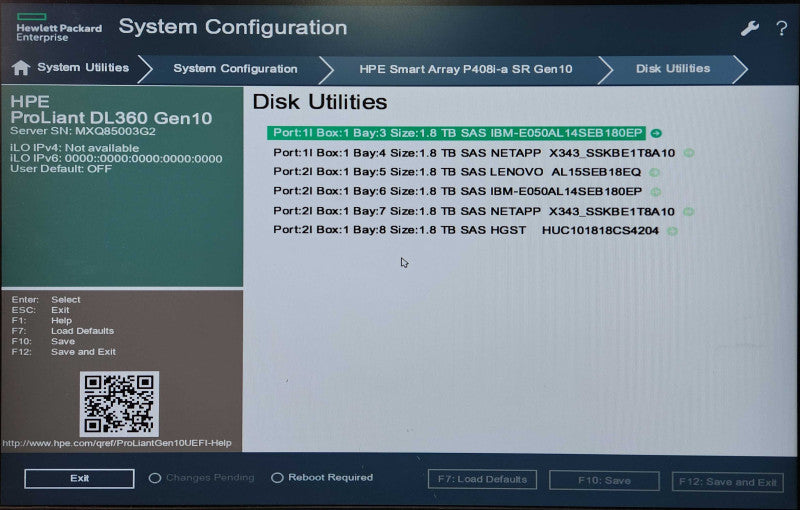
Task: Click the F12: Save and Exit help line
Action: click(63, 352)
